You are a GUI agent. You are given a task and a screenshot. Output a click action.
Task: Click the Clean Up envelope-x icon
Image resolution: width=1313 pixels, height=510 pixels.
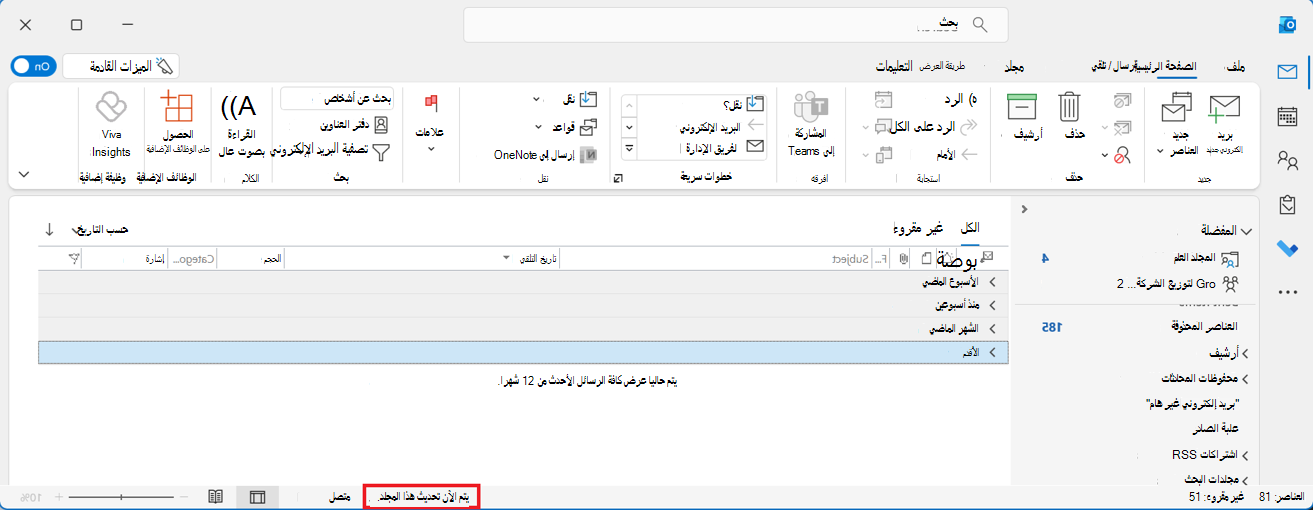pyautogui.click(x=1123, y=127)
